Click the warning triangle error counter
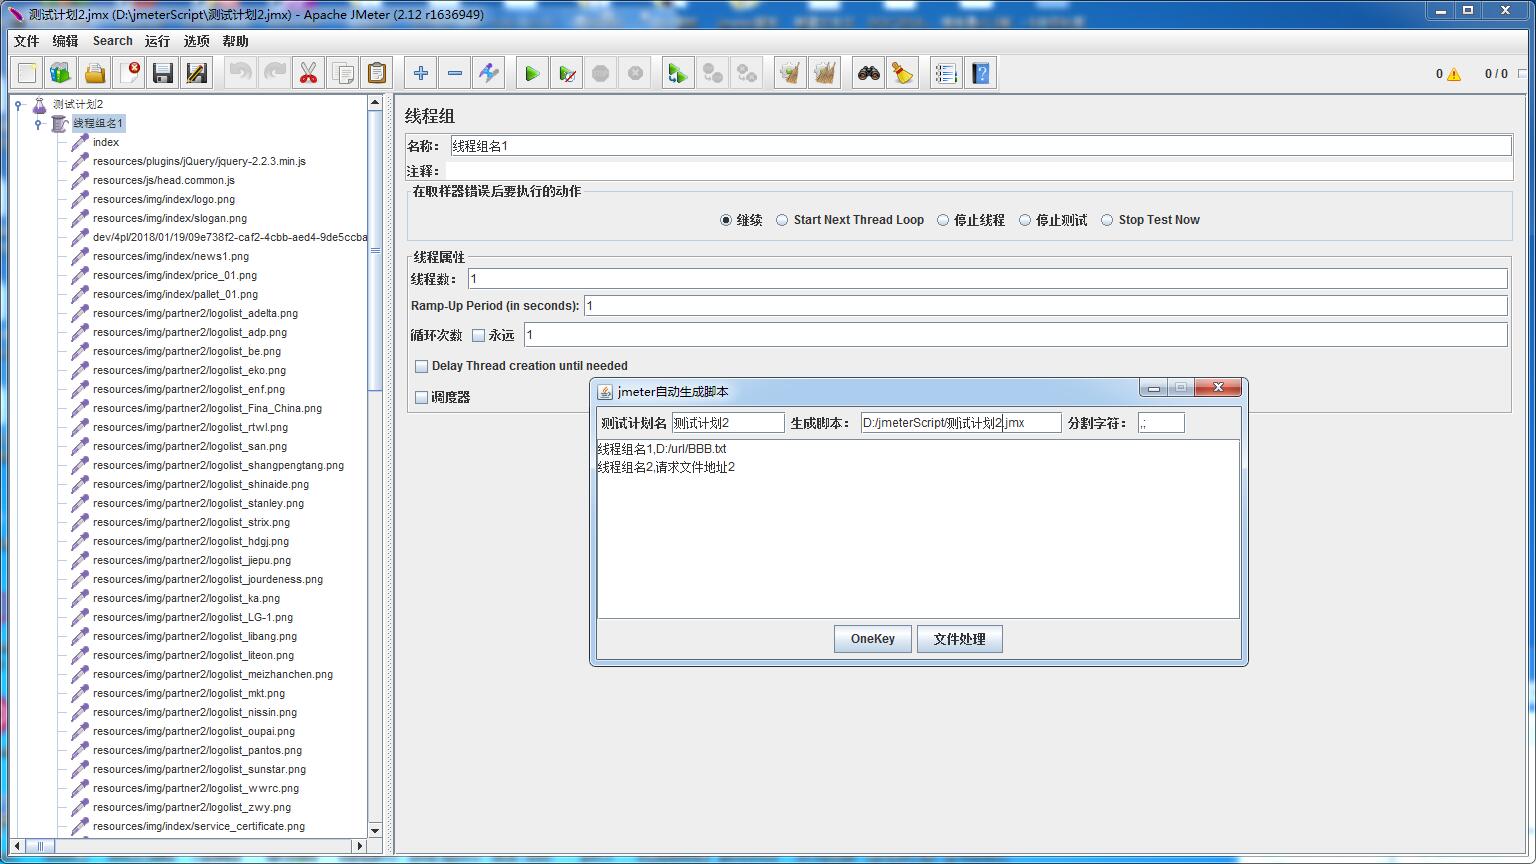 tap(1454, 74)
